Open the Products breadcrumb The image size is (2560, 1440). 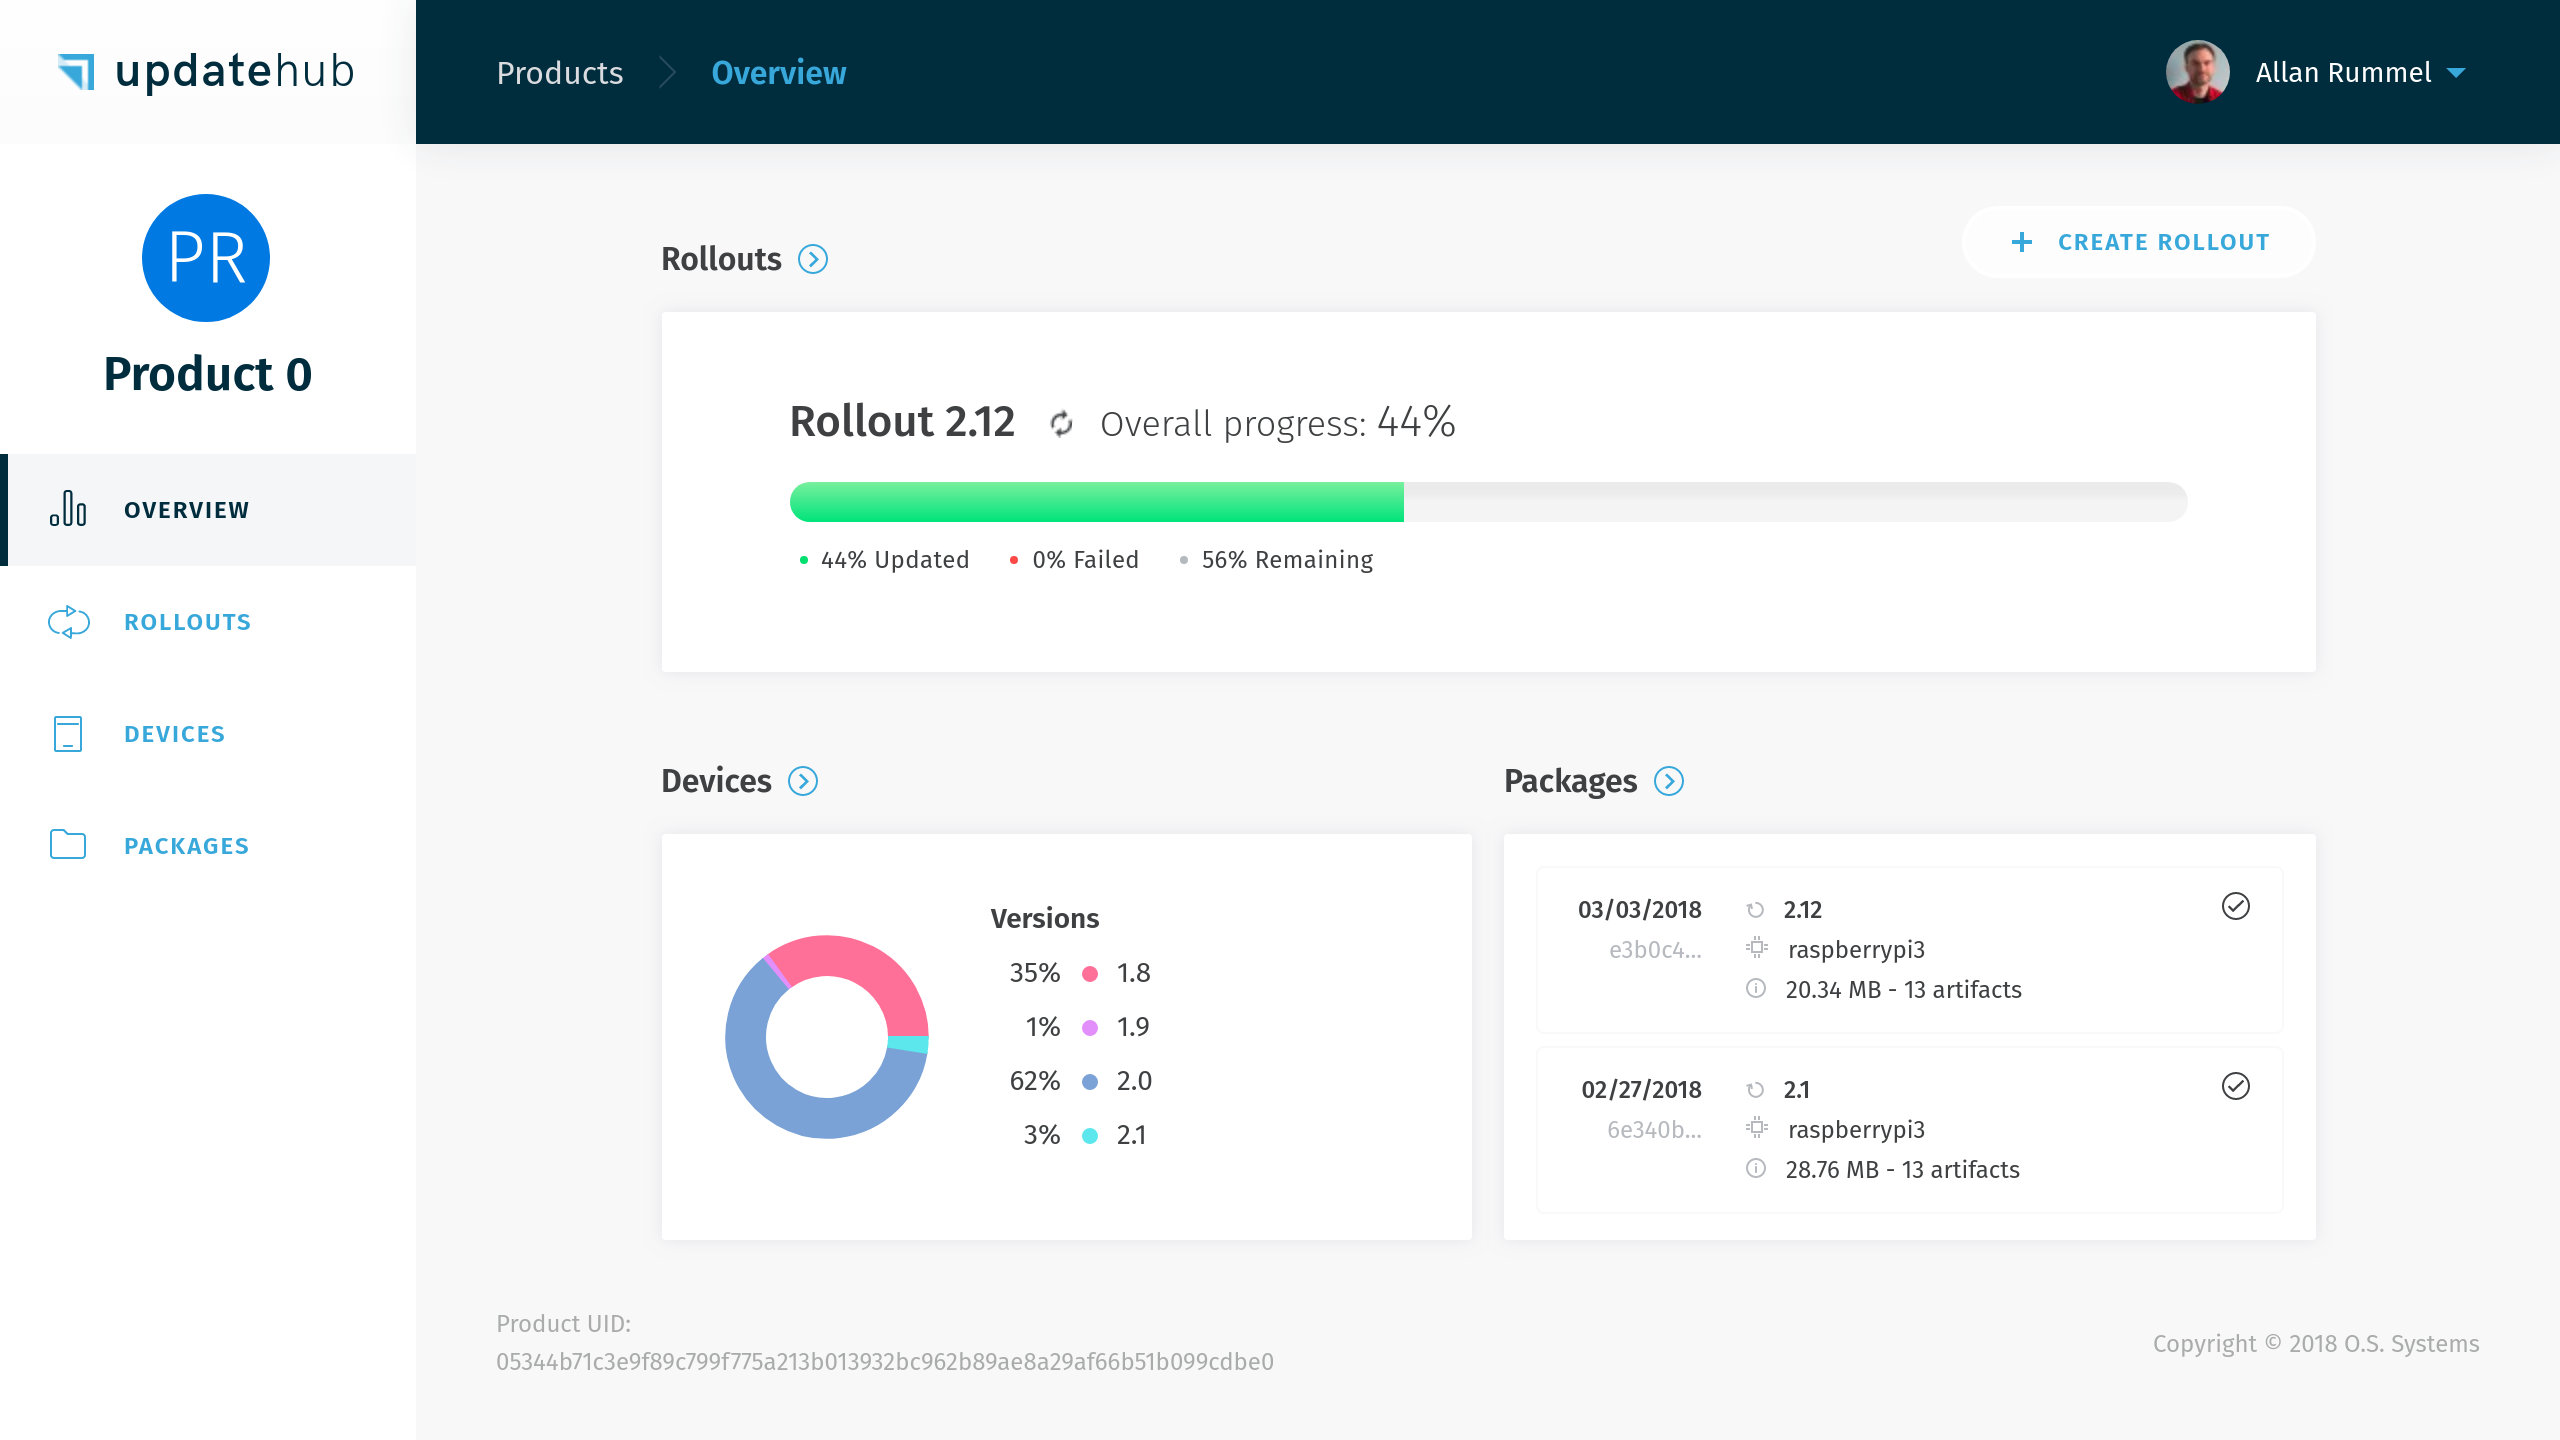[559, 72]
